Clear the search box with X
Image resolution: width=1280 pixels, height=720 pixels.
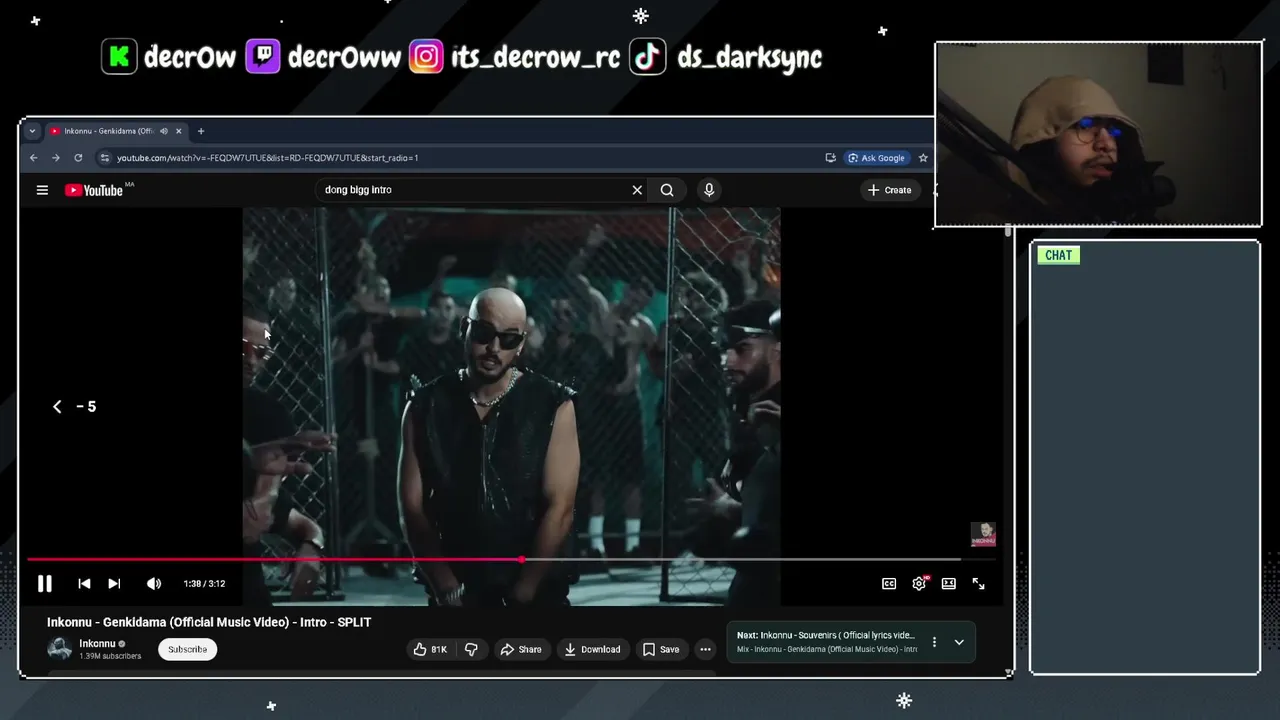tap(637, 190)
